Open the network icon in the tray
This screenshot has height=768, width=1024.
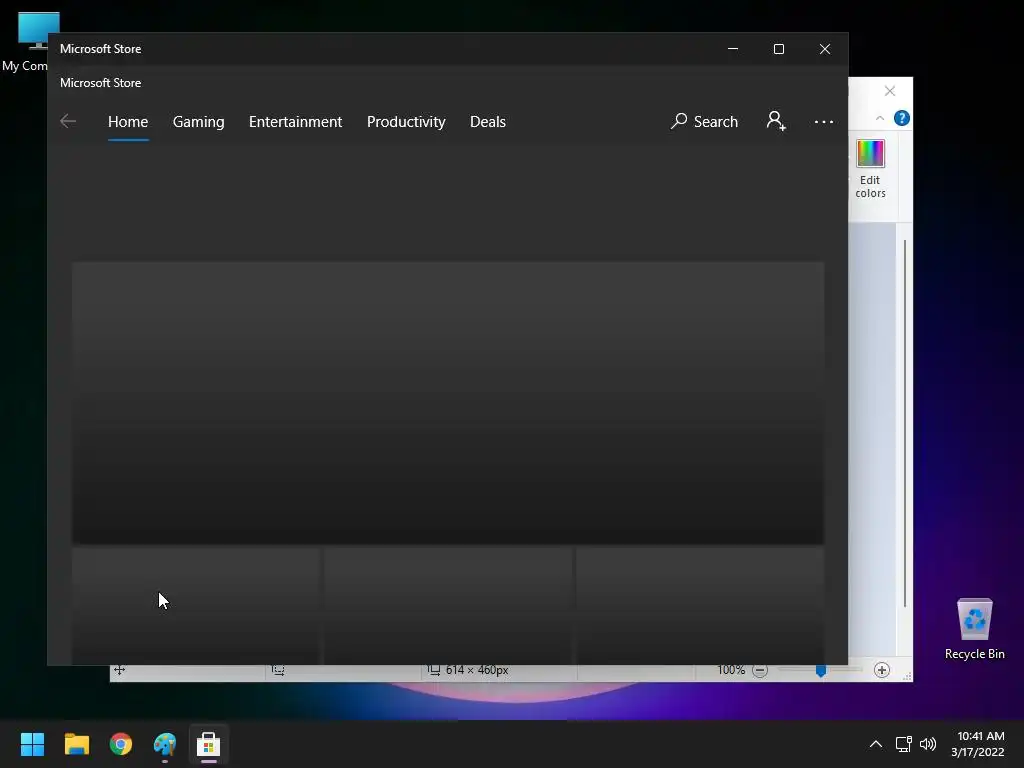904,744
